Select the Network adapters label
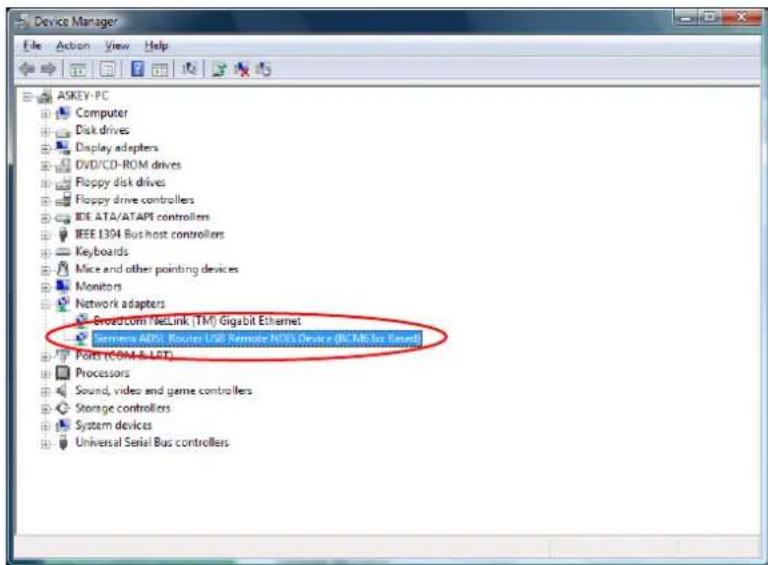This screenshot has width=768, height=565. pyautogui.click(x=120, y=304)
